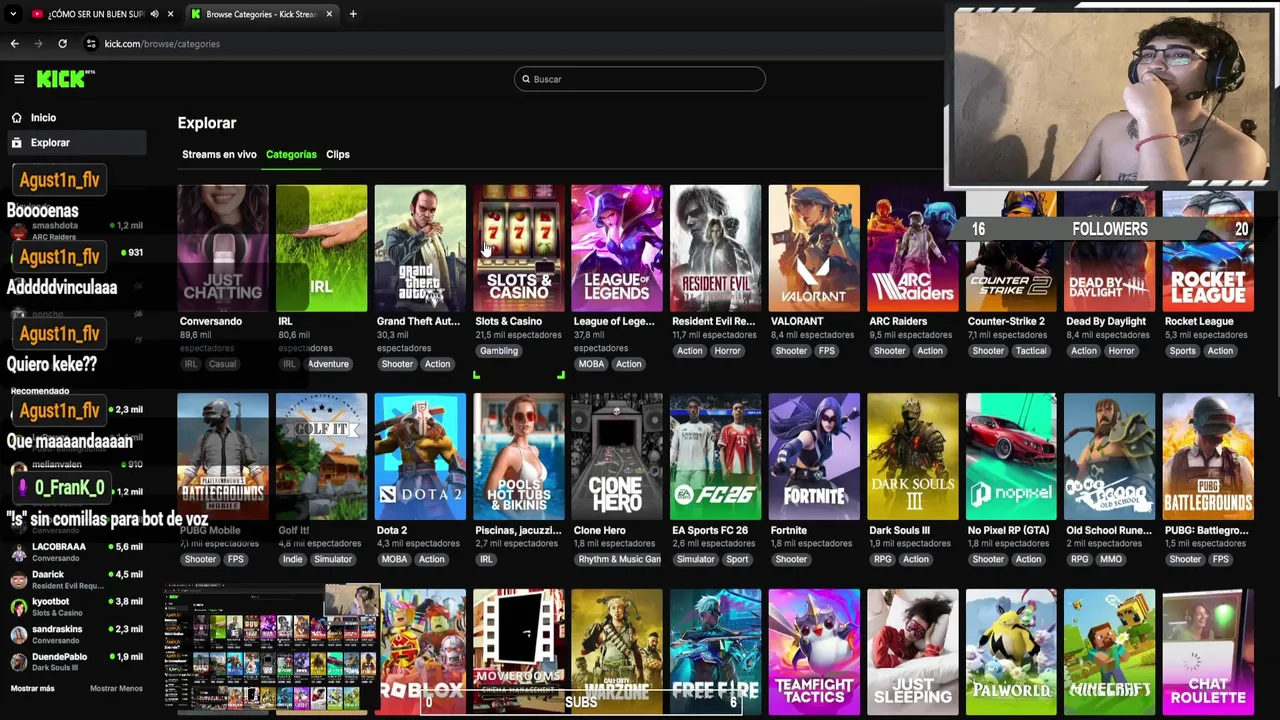Switch to the Streams en vivo tab
This screenshot has height=720, width=1280.
coord(219,155)
